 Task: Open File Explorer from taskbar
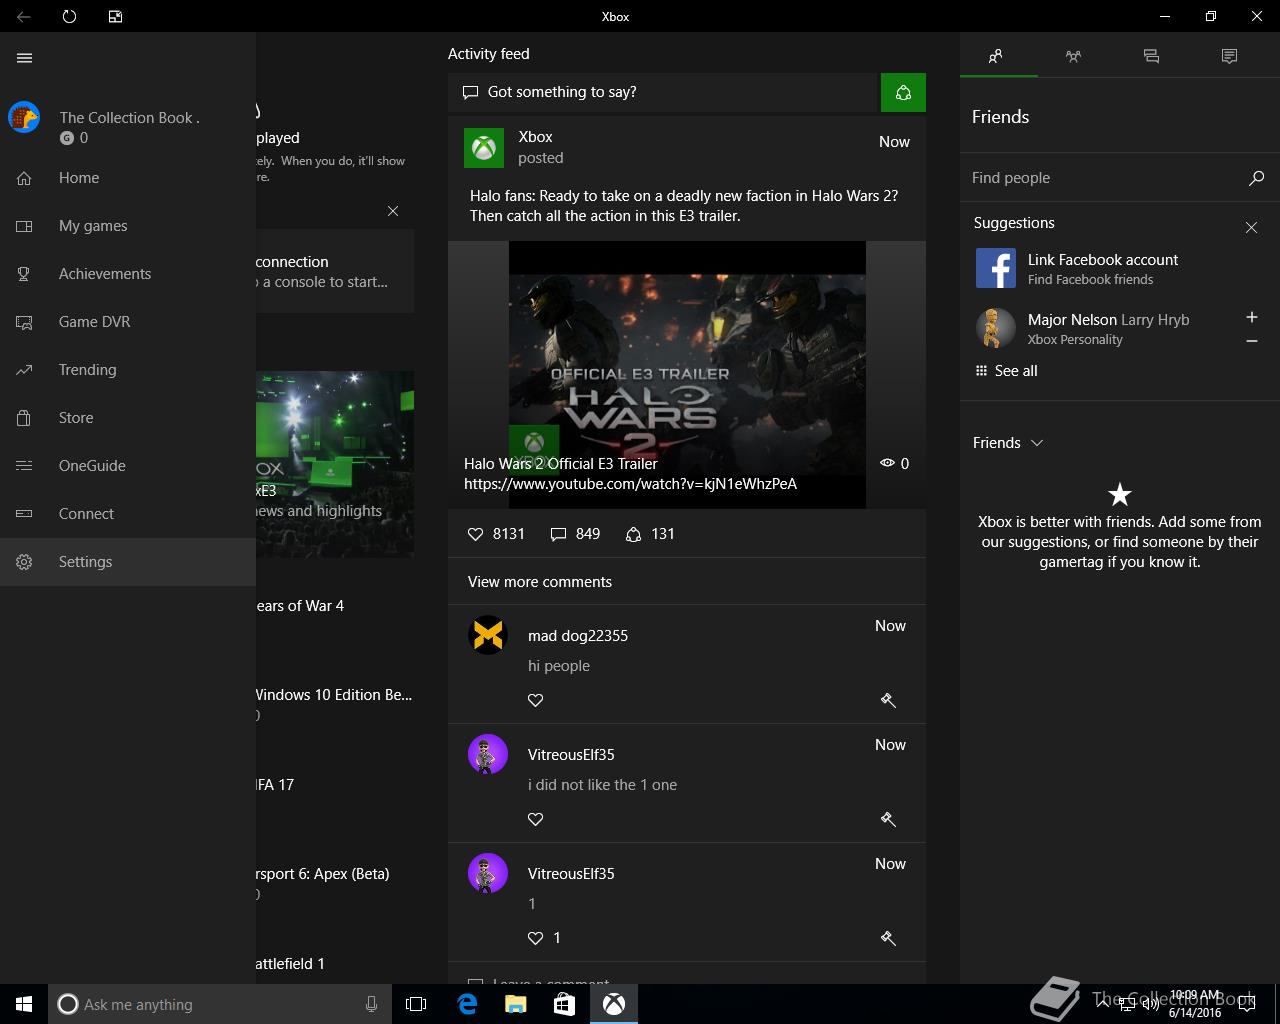coord(515,1004)
